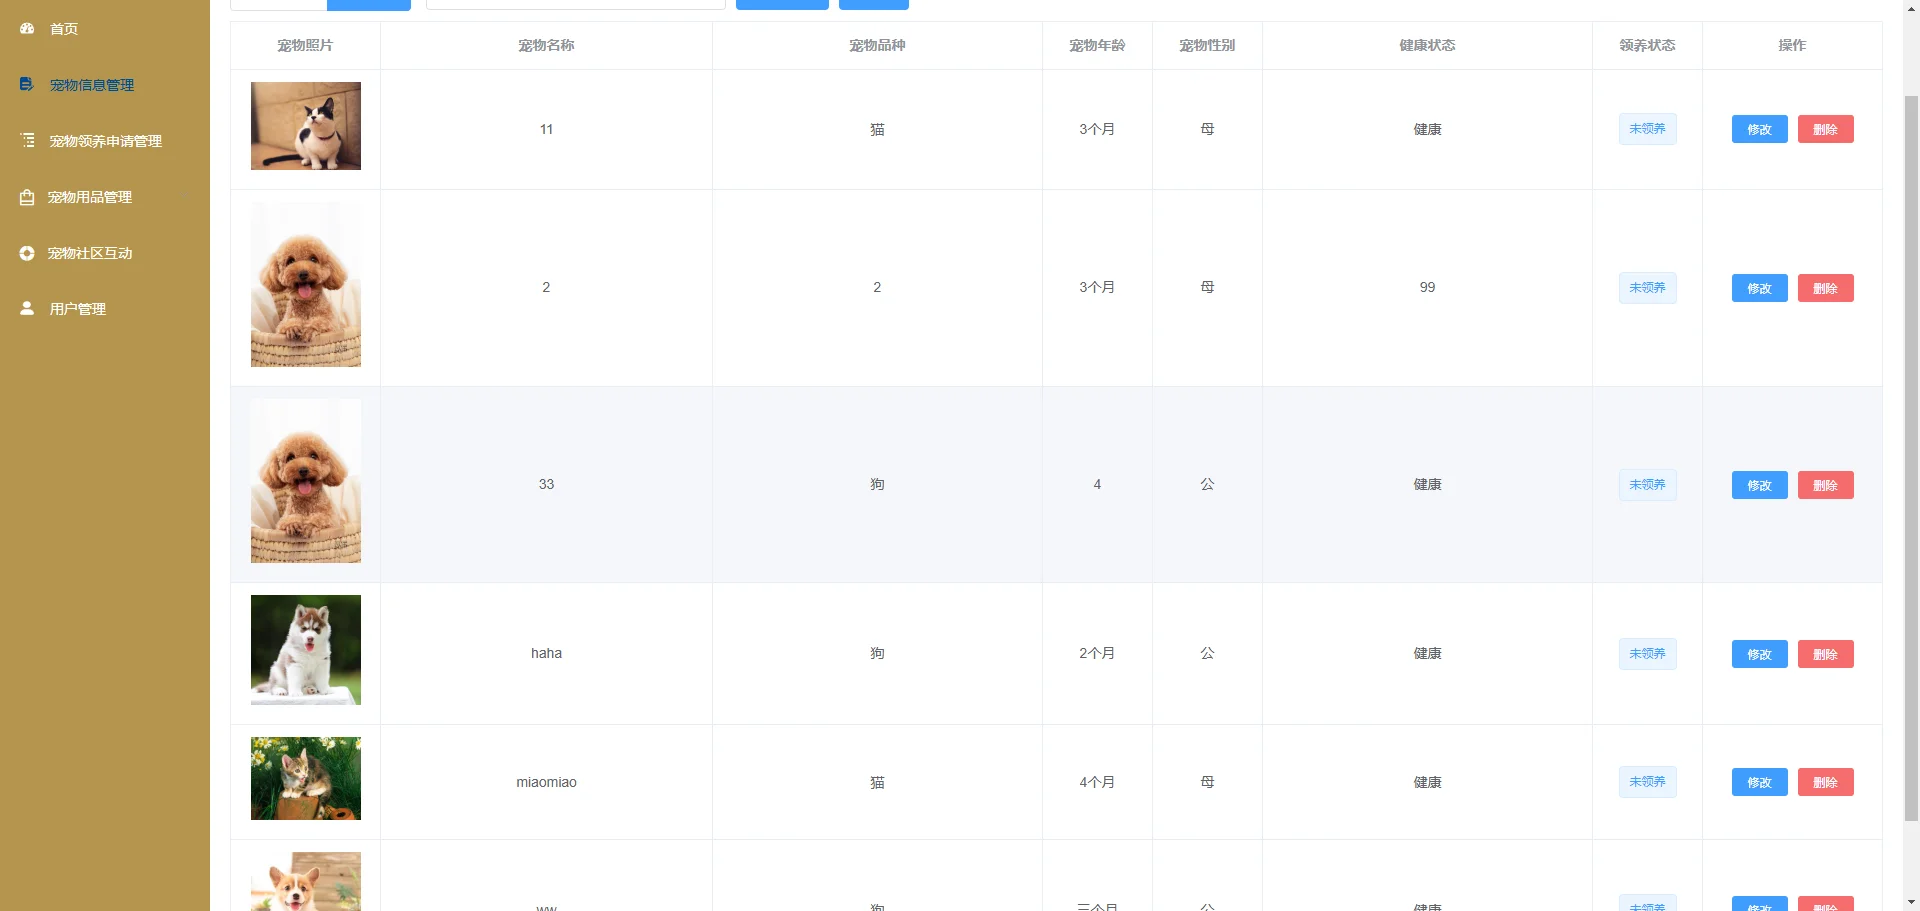
Task: Click the 操作 column header
Action: [1792, 45]
